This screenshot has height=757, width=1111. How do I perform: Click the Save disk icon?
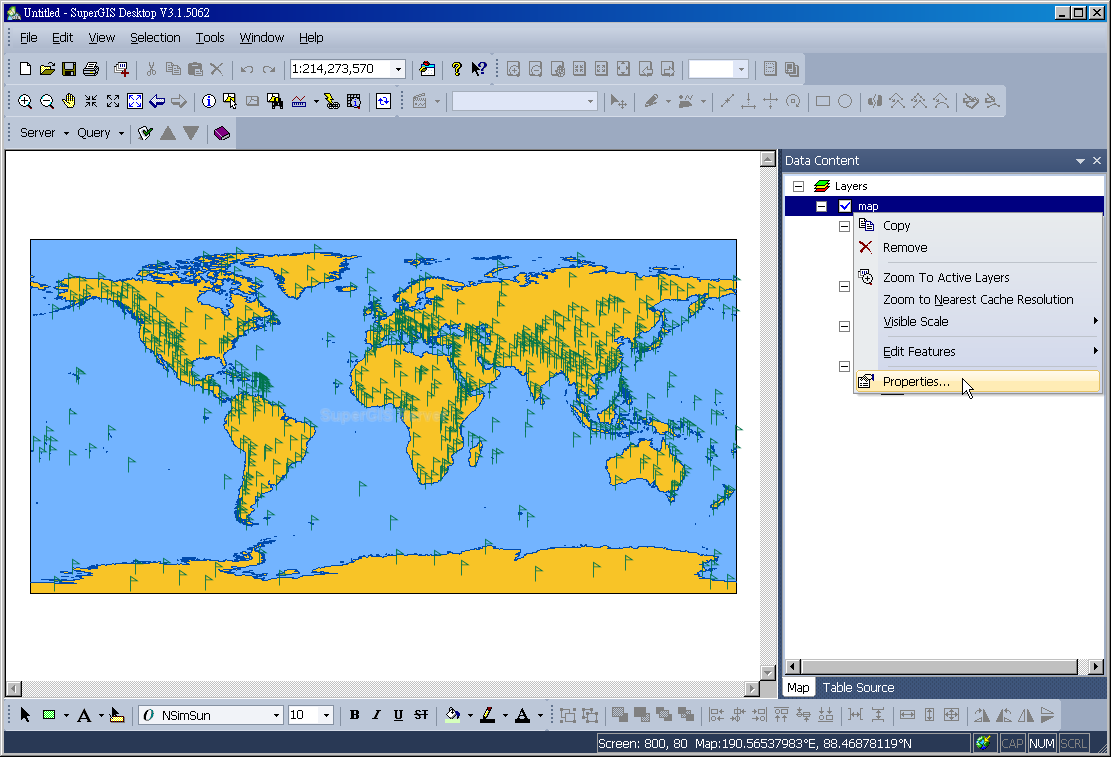69,69
